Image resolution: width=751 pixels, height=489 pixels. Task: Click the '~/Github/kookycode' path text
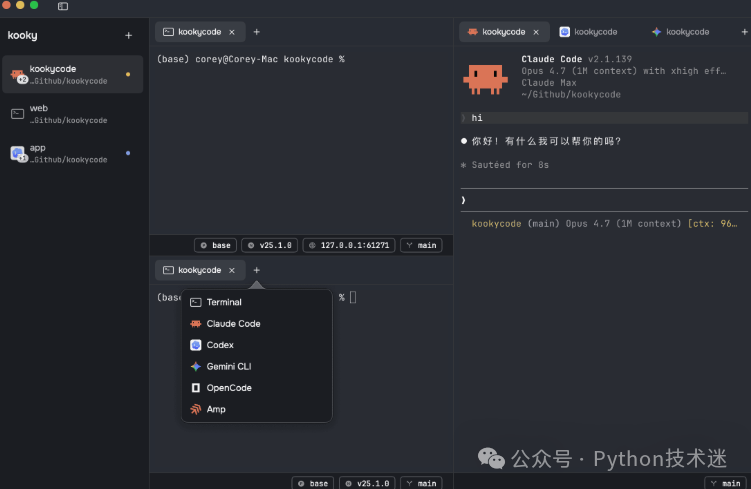point(571,95)
